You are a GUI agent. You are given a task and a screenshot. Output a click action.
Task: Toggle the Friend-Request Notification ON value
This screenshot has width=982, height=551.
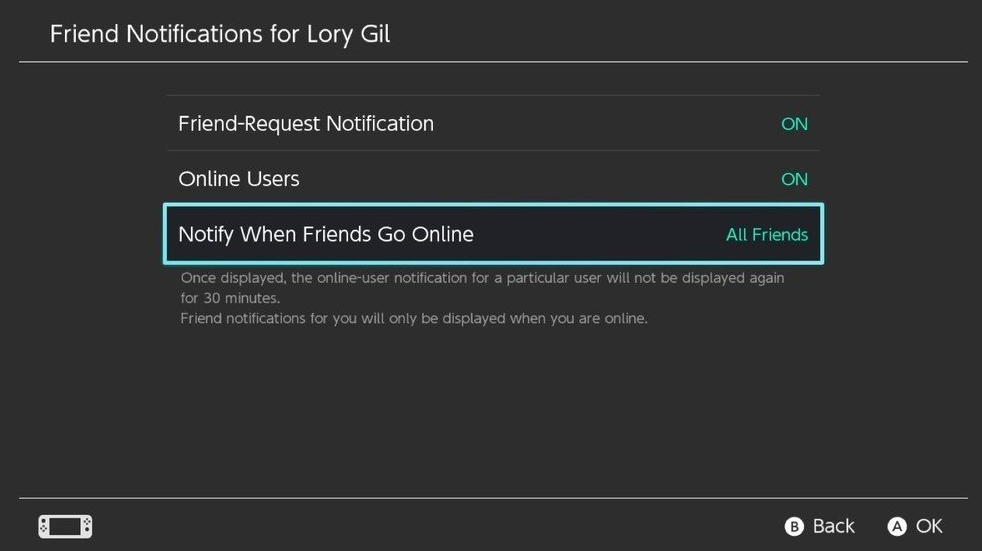pos(794,124)
